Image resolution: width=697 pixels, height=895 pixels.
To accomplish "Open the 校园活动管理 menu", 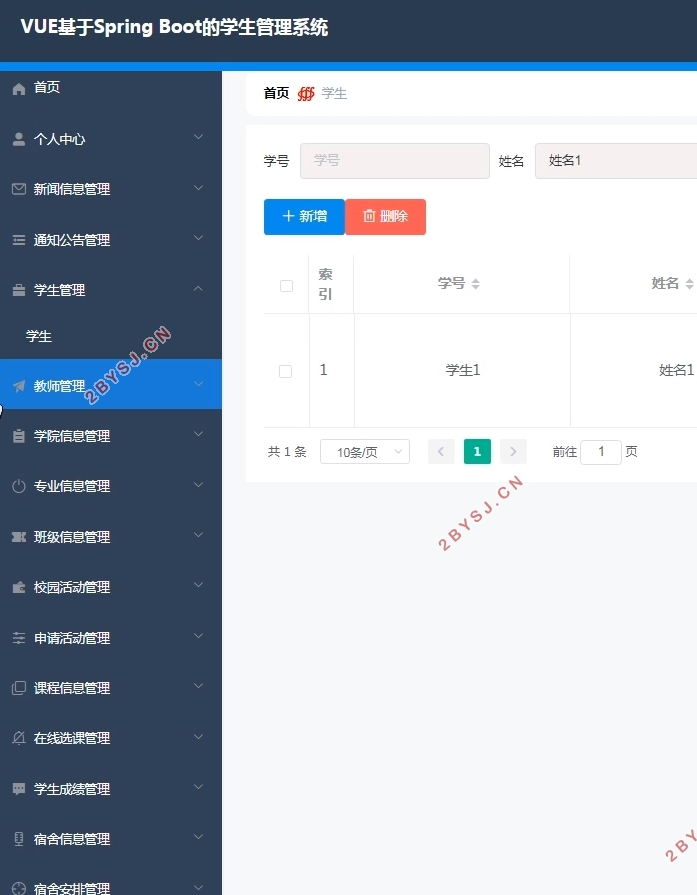I will click(x=111, y=587).
